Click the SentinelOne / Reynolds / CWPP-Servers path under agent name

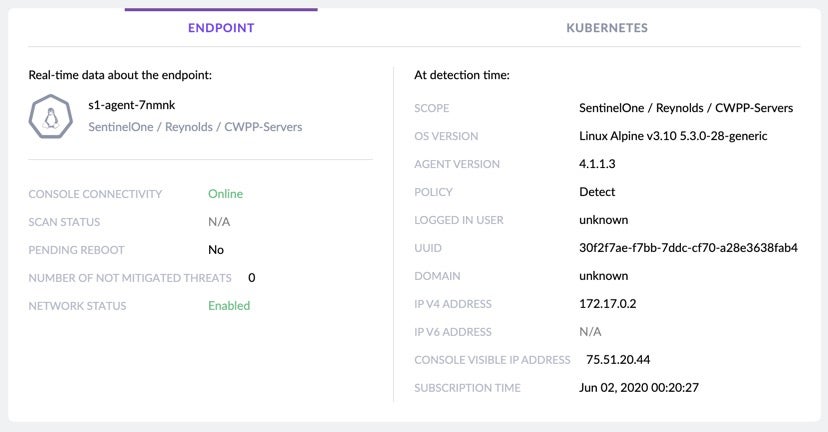(195, 127)
